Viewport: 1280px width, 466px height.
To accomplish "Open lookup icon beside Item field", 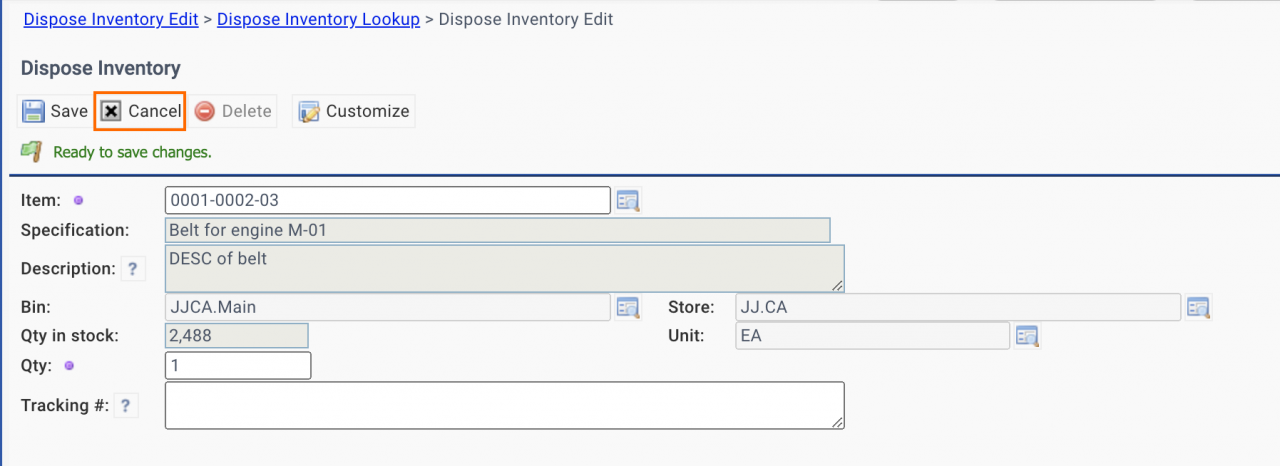I will [x=628, y=201].
